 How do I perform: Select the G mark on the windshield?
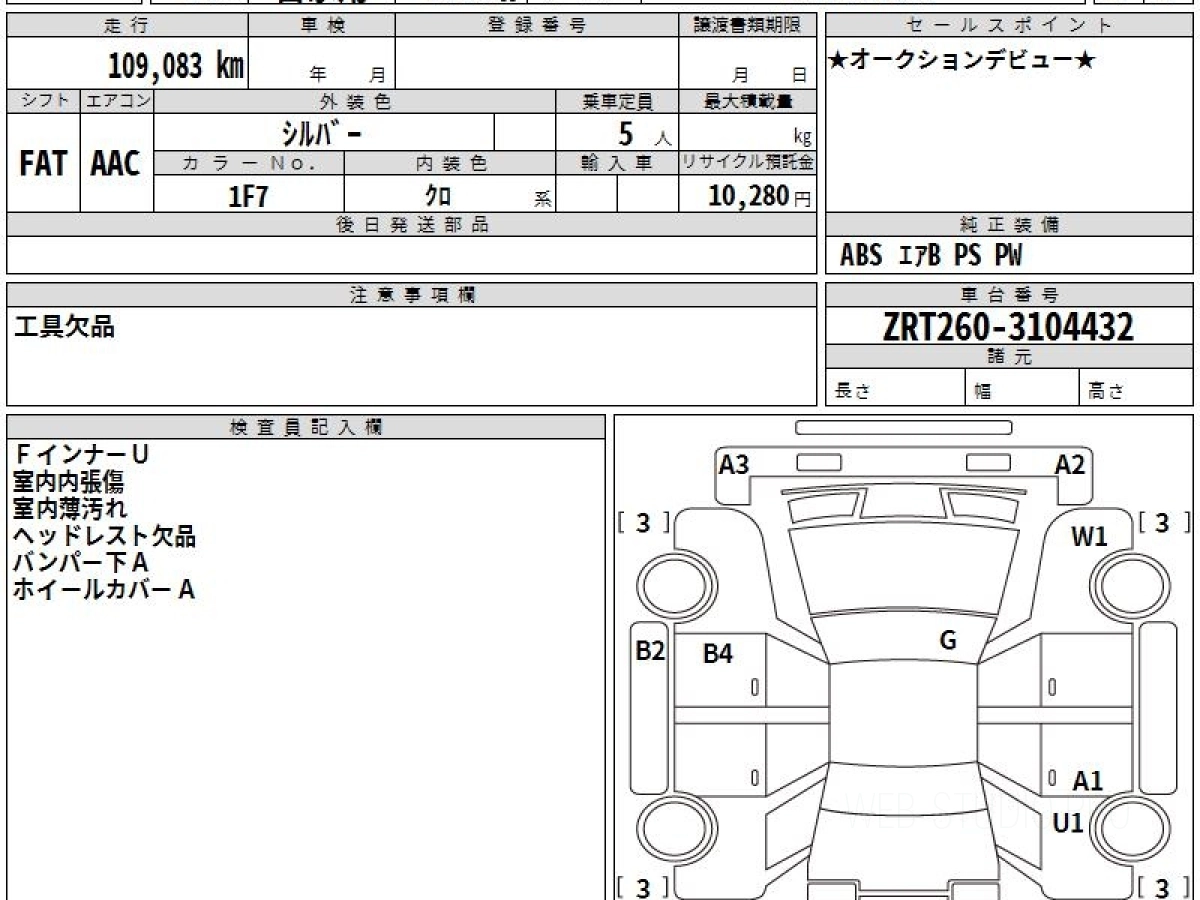point(948,641)
